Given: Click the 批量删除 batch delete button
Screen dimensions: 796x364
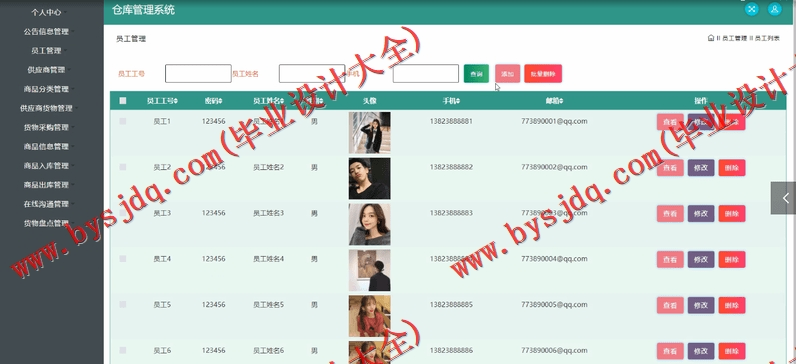Looking at the screenshot, I should pyautogui.click(x=543, y=74).
